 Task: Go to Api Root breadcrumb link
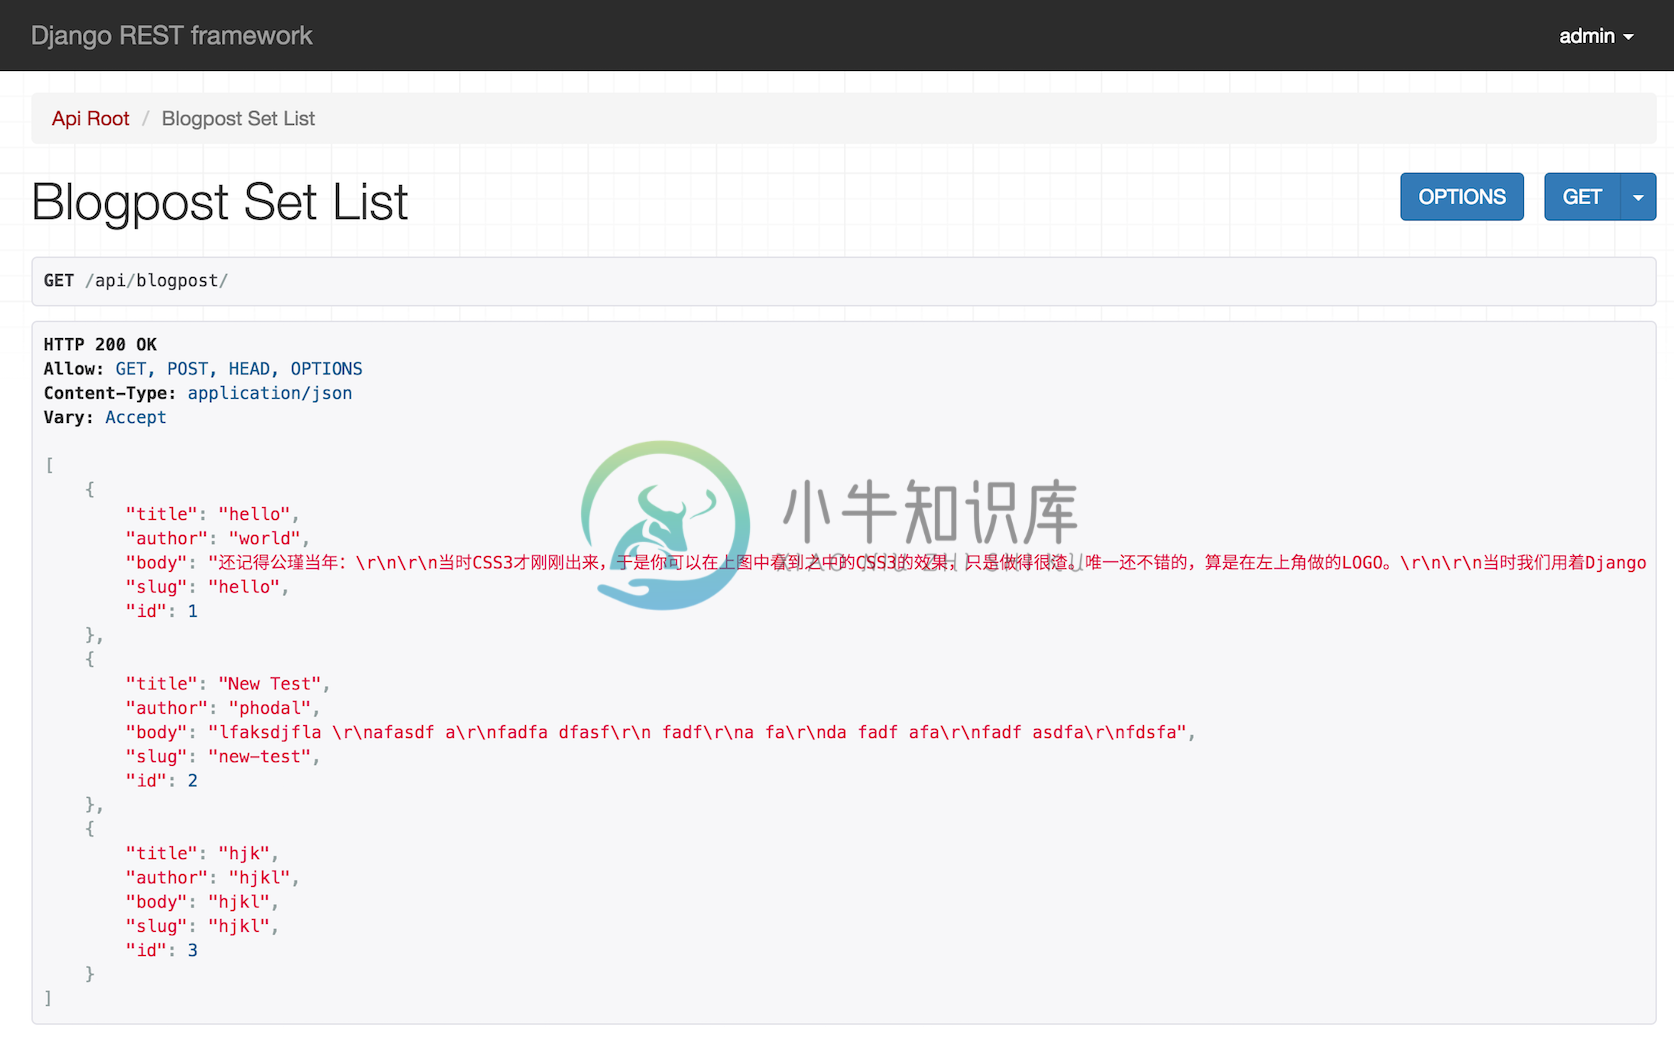[91, 119]
